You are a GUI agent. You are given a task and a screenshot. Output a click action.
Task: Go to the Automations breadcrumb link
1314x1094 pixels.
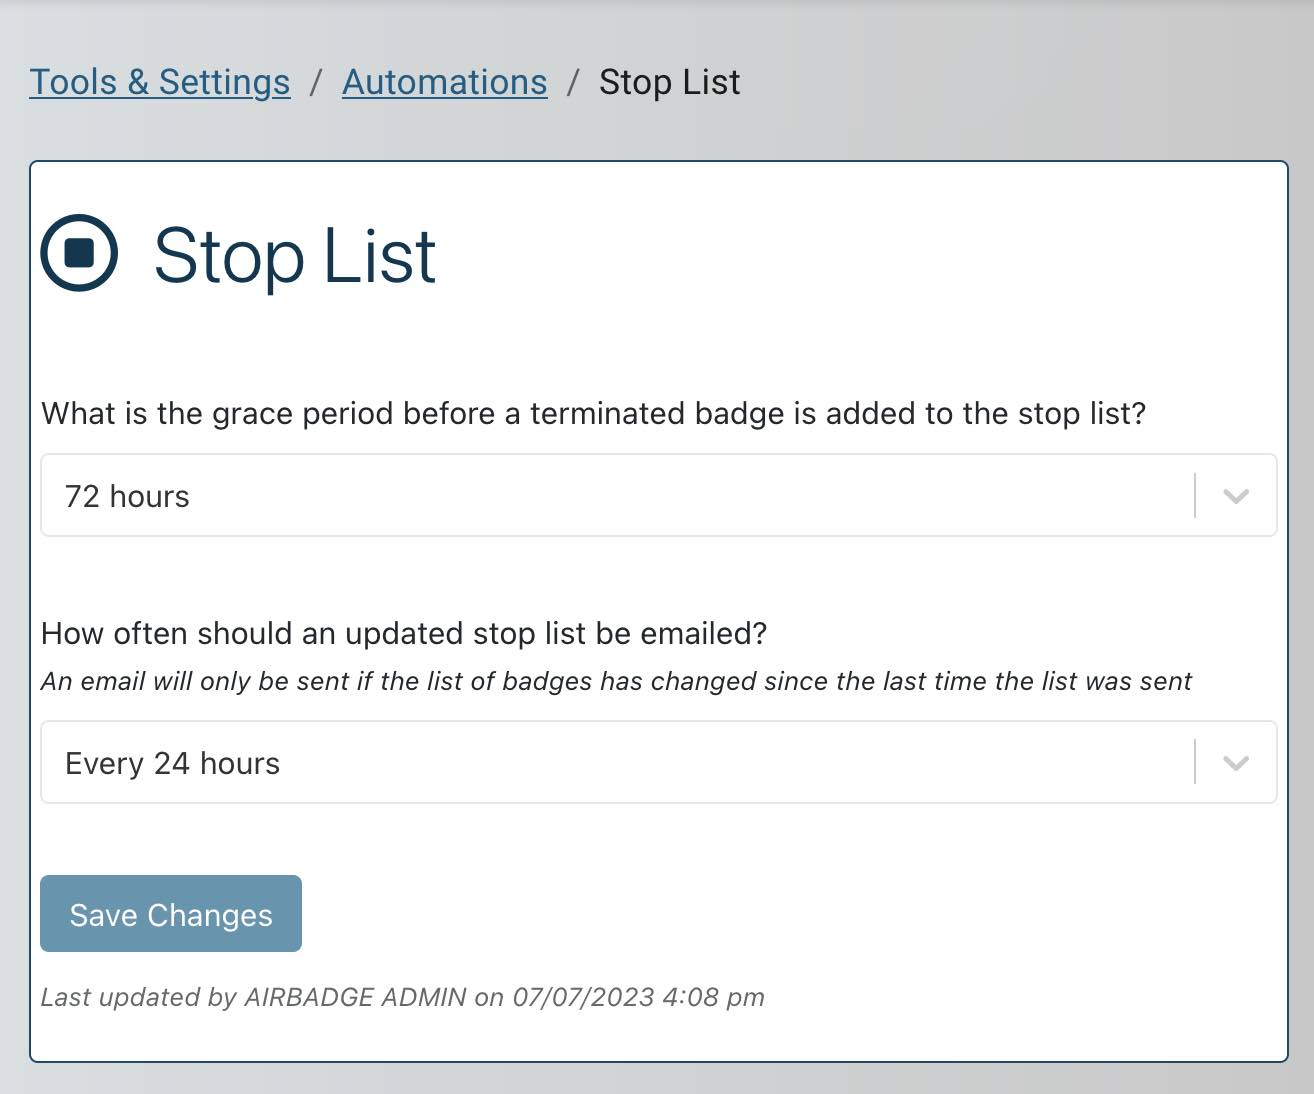pos(445,82)
